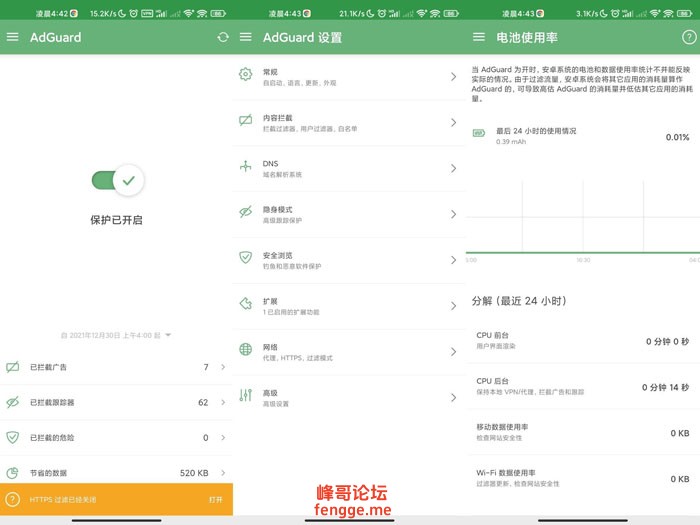This screenshot has width=700, height=525.
Task: Open 高级 settings entry
Action: click(x=349, y=398)
